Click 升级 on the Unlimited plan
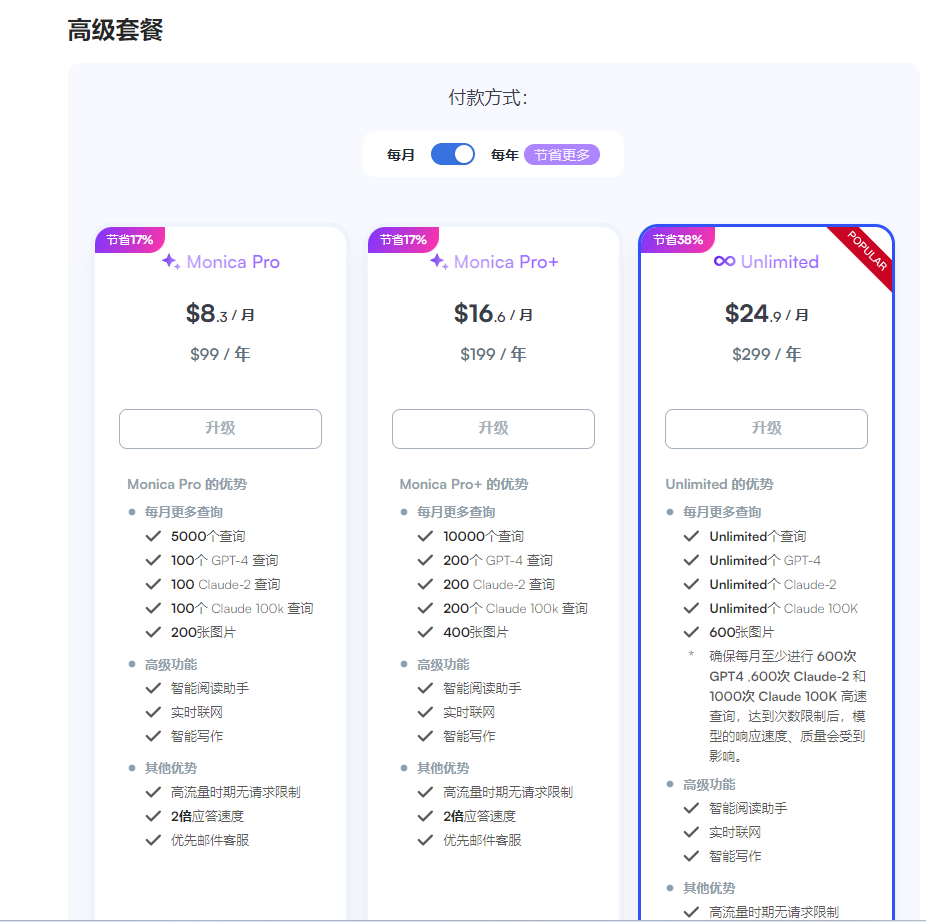Image resolution: width=926 pixels, height=922 pixels. 766,428
